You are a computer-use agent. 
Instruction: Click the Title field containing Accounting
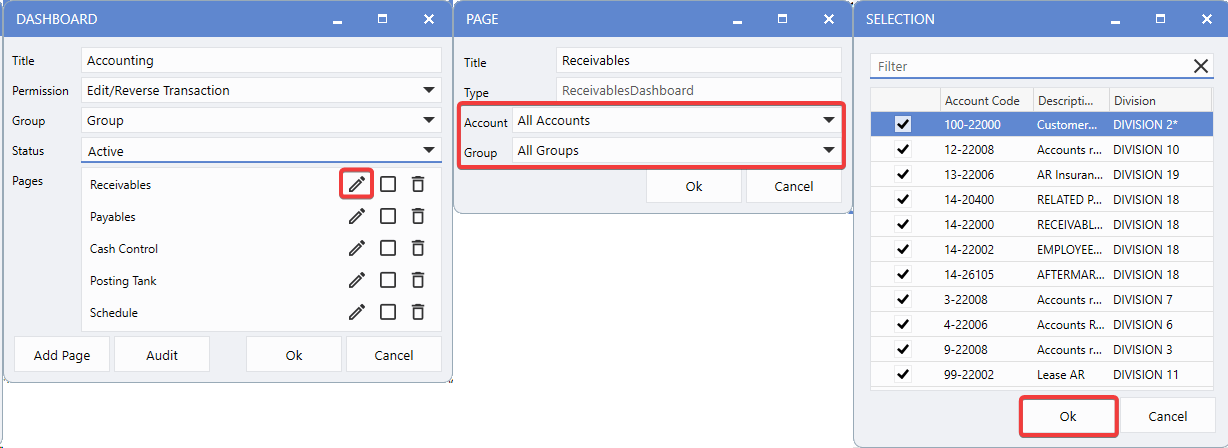pyautogui.click(x=260, y=60)
